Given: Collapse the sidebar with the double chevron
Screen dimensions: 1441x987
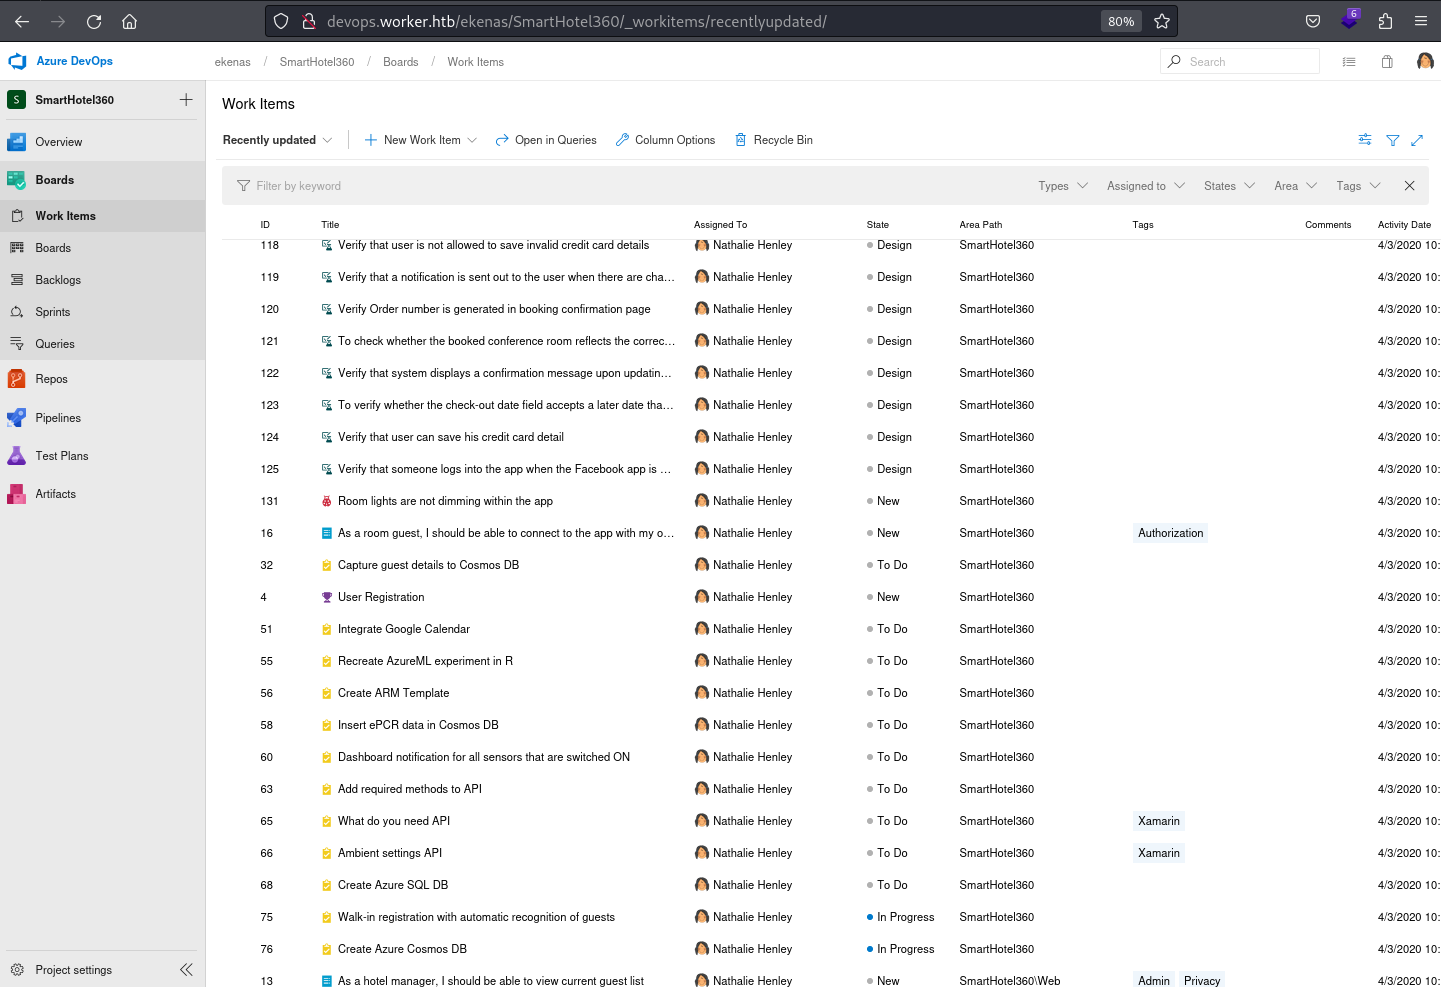Looking at the screenshot, I should coord(186,970).
